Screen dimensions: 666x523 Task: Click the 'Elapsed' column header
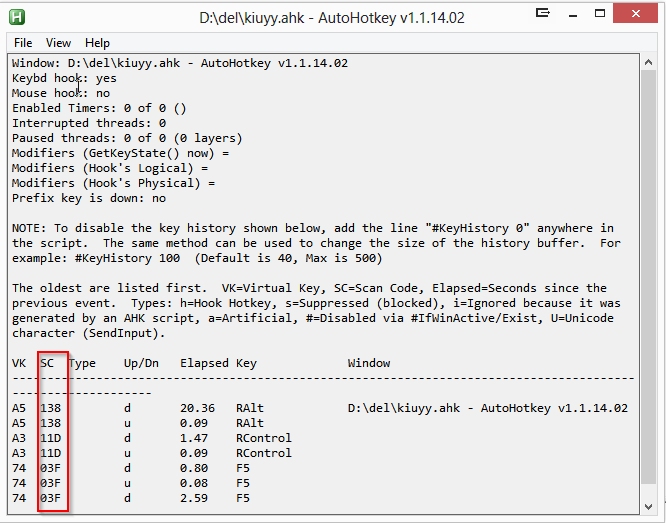204,363
